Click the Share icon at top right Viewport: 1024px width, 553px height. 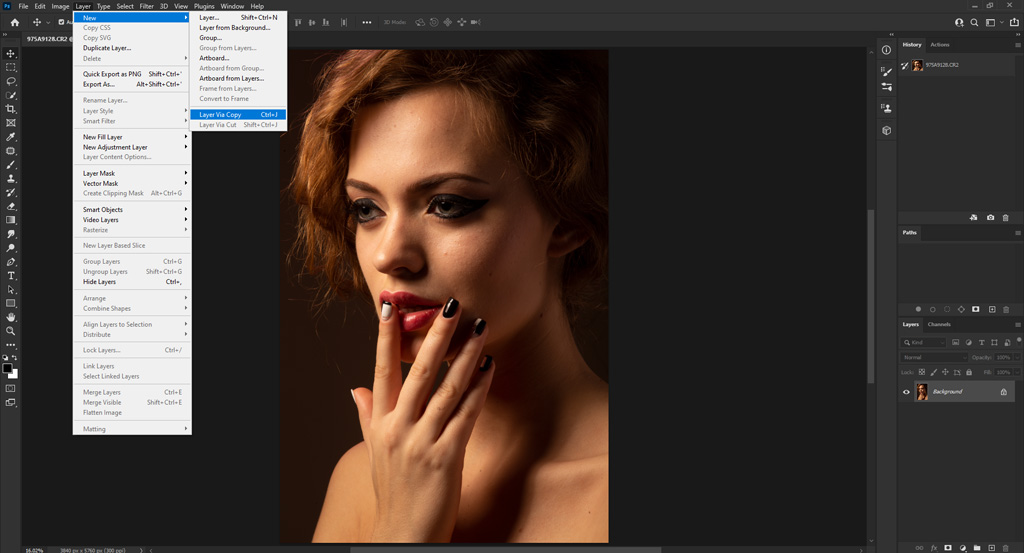1014,22
